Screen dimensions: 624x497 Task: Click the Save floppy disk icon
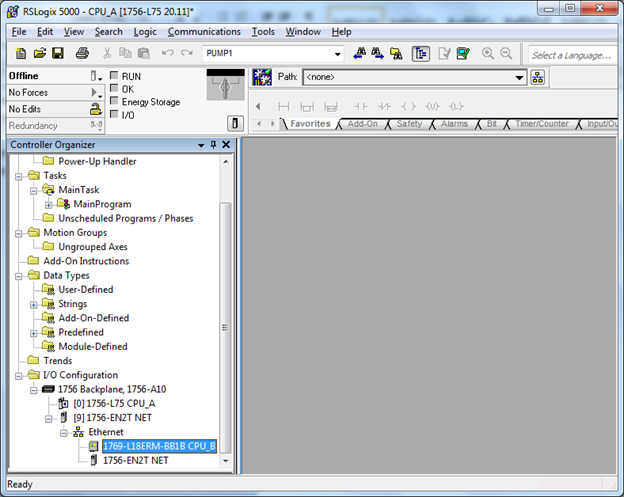point(58,53)
